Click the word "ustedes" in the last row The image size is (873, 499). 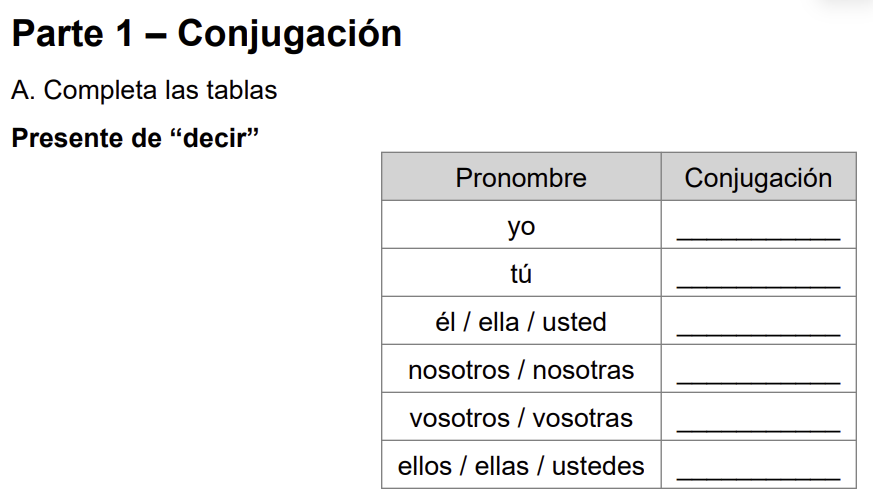[x=598, y=466]
